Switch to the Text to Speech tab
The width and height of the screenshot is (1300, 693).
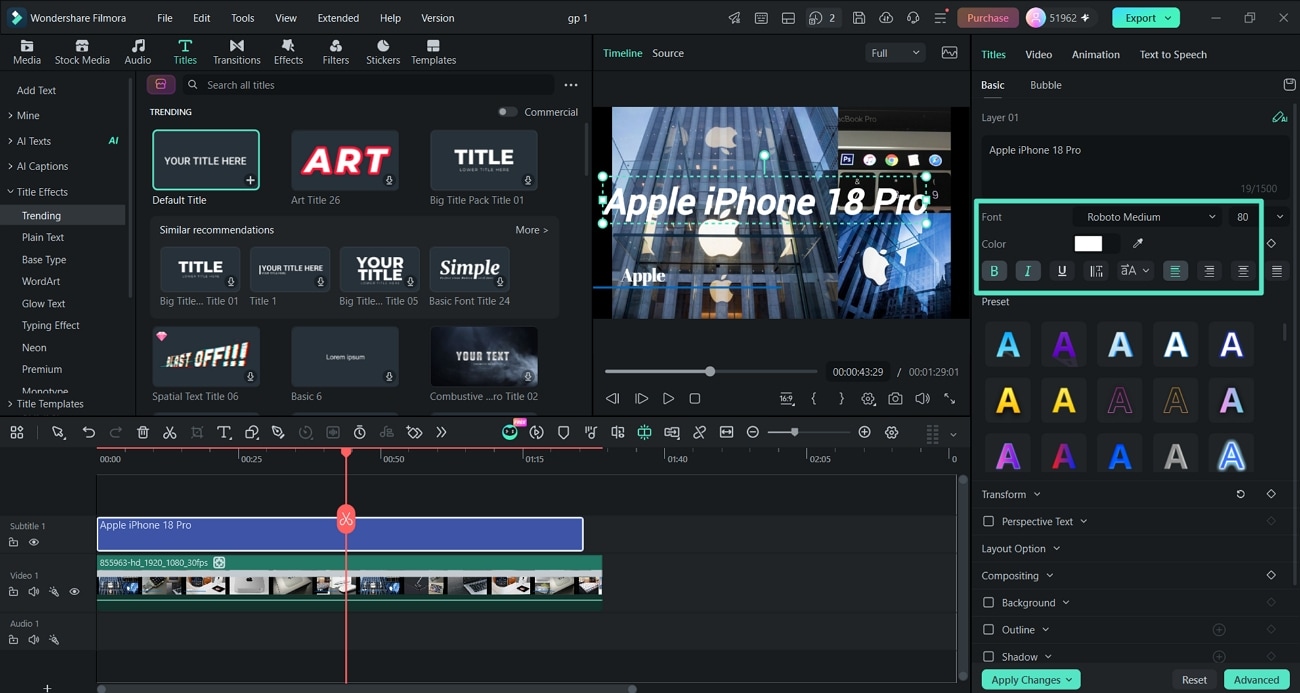(x=1173, y=54)
